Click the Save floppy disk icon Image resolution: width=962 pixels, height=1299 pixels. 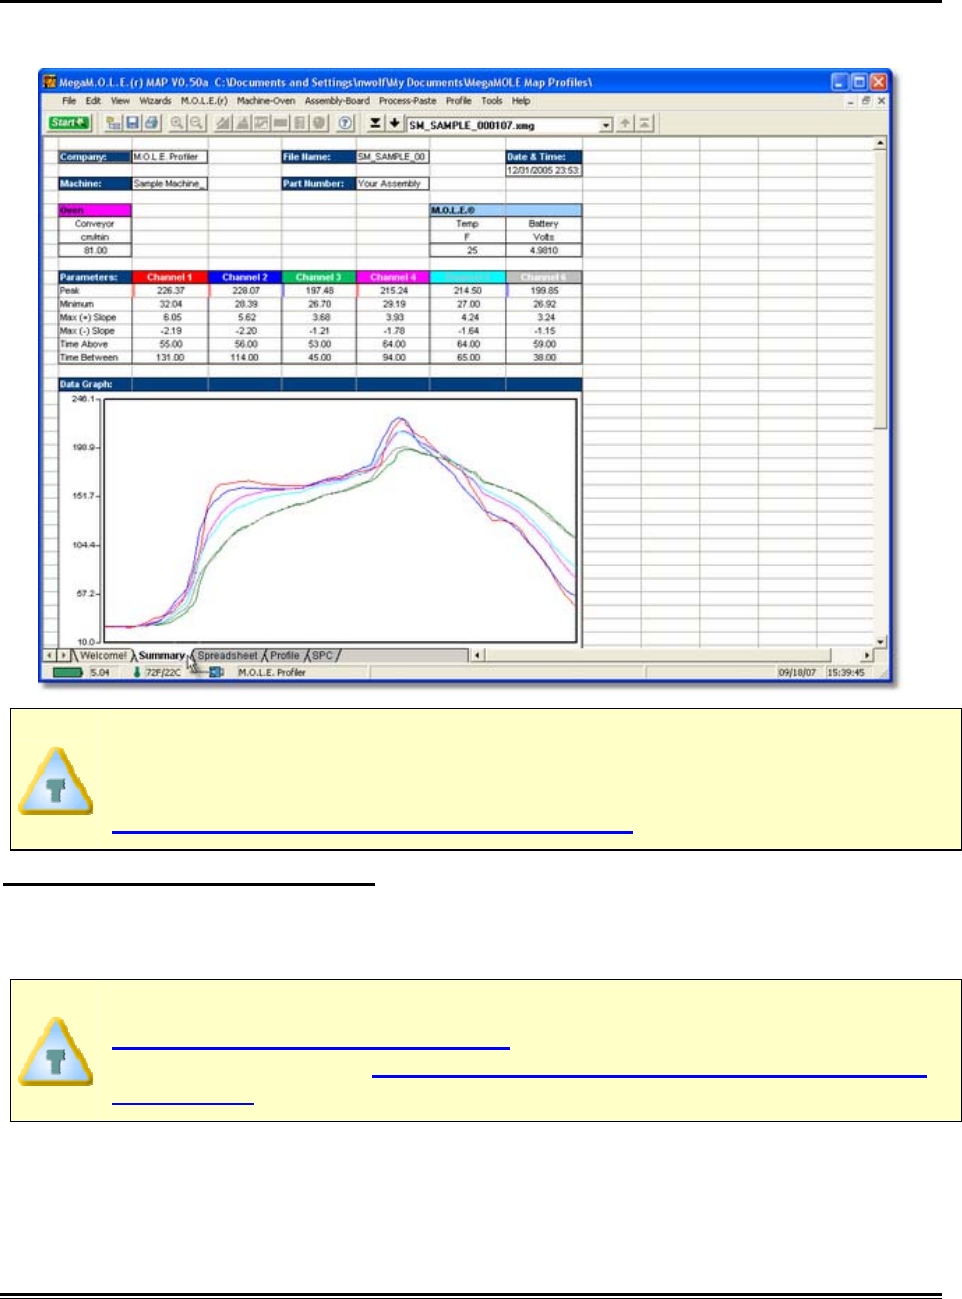(x=132, y=123)
